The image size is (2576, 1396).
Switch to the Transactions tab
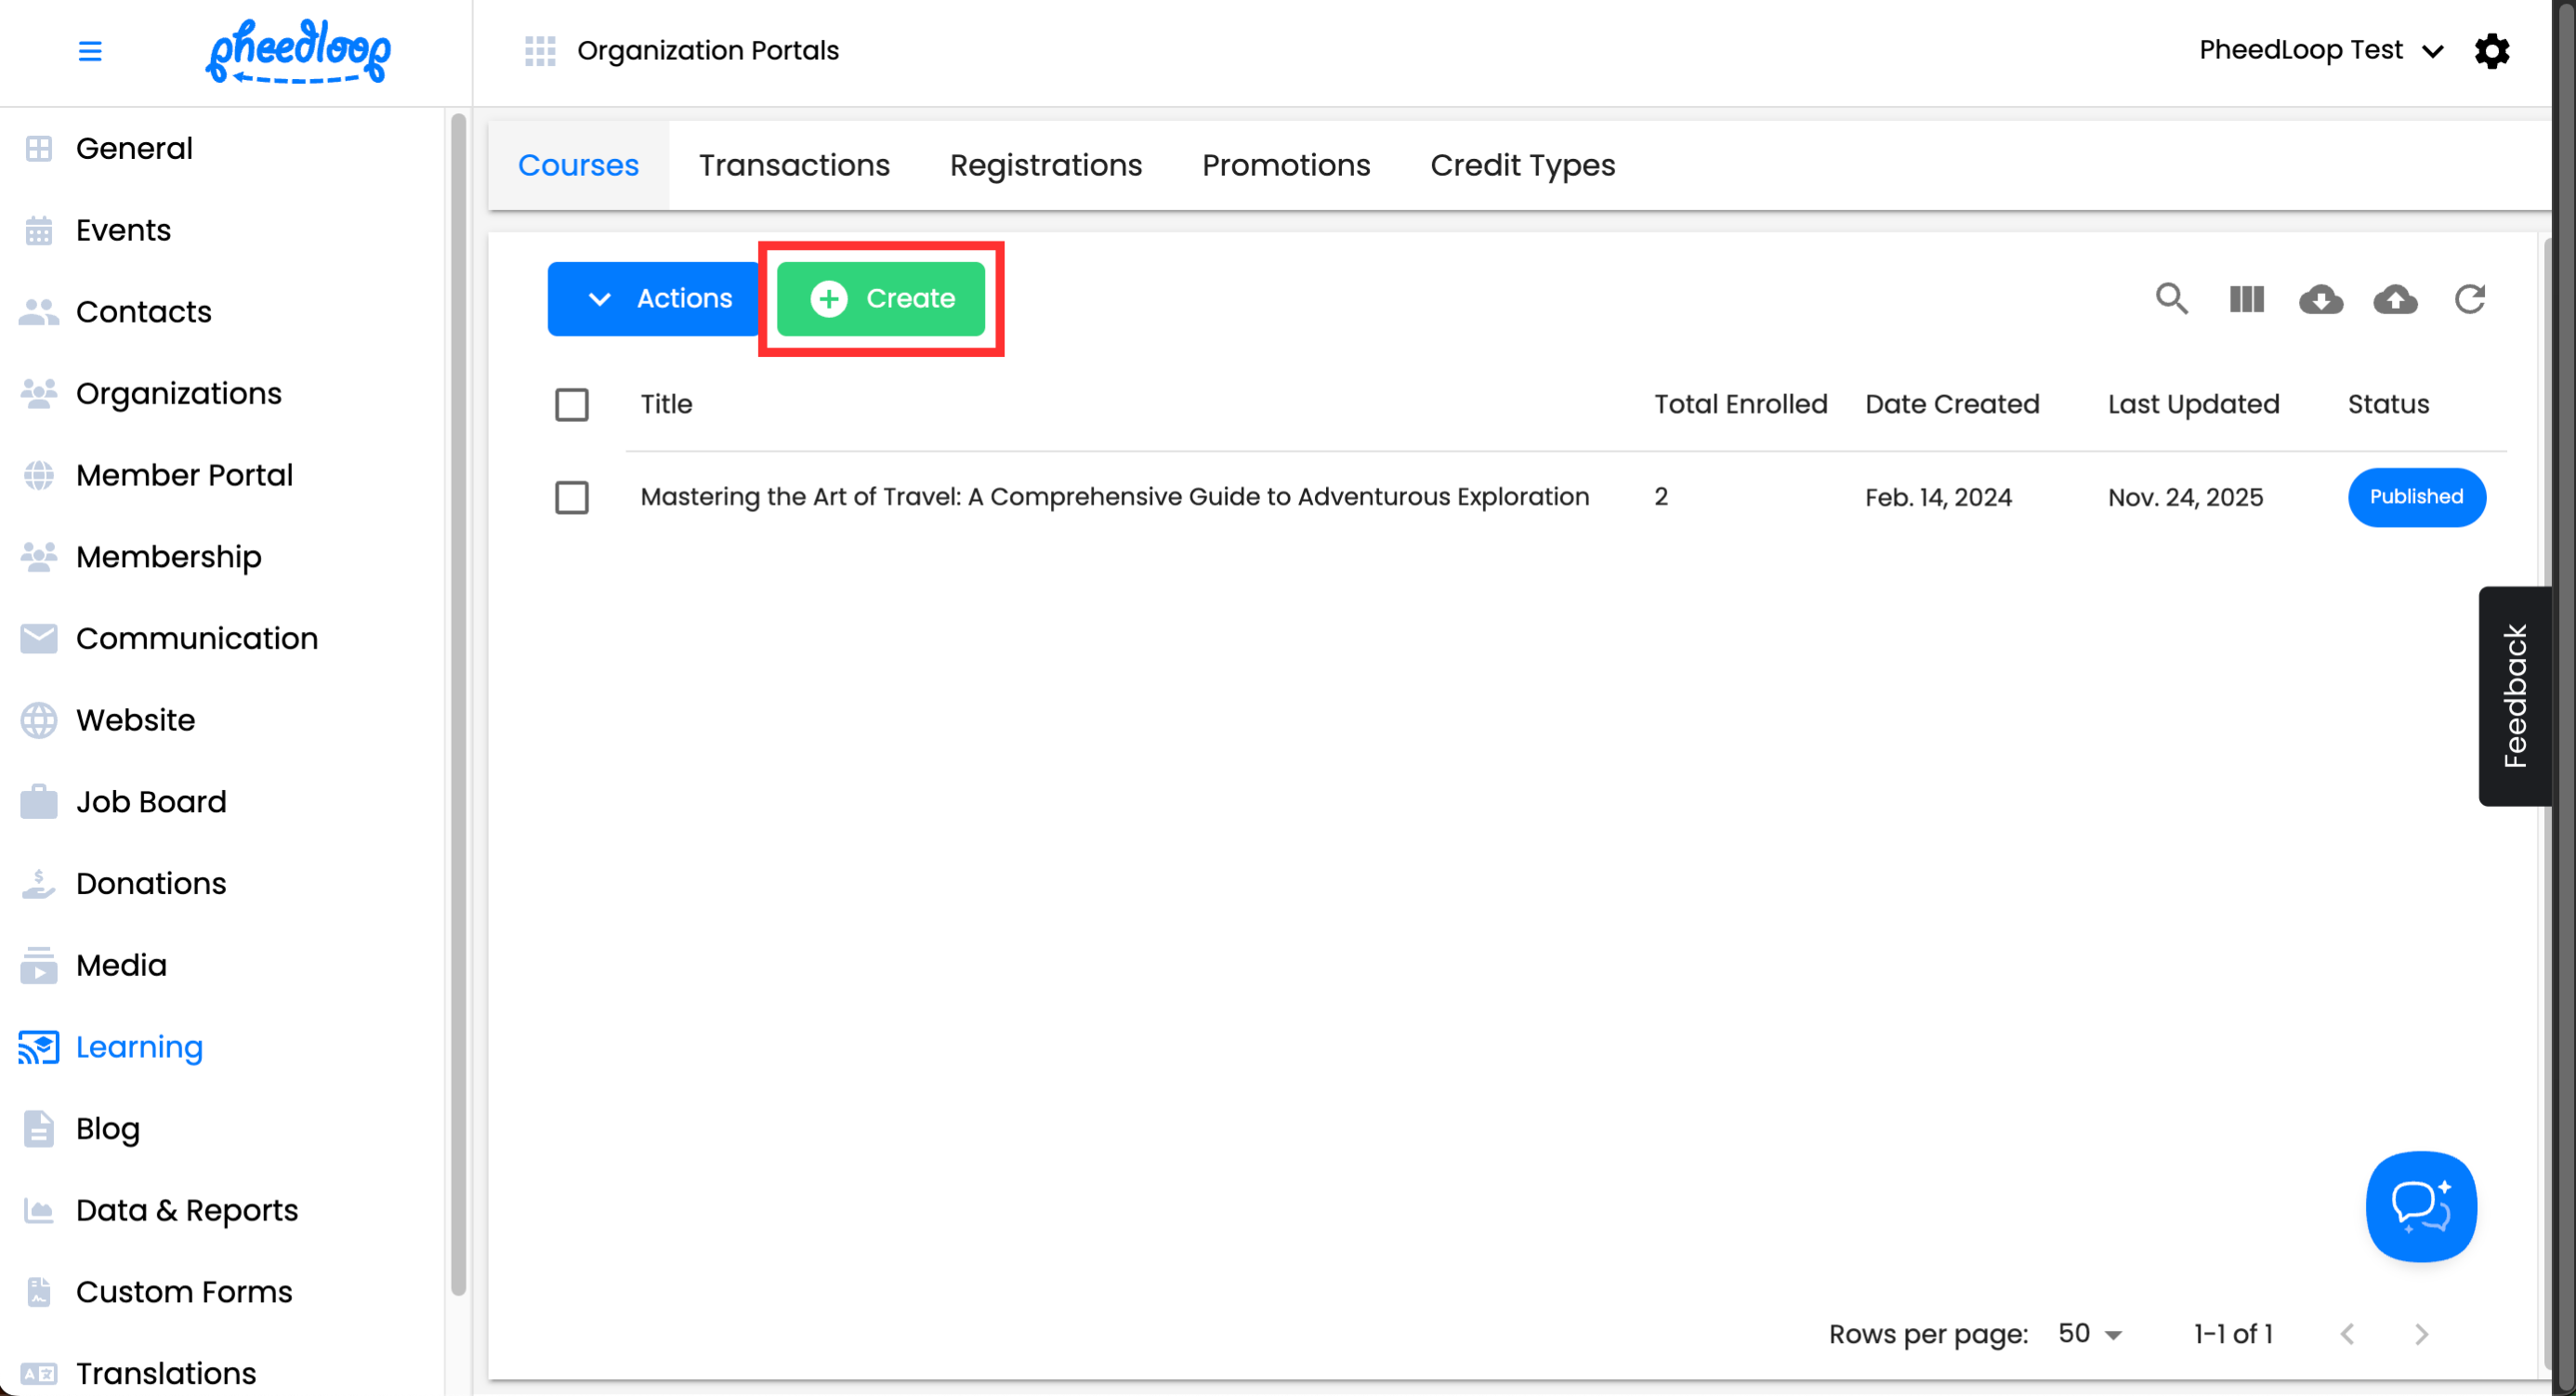tap(794, 165)
